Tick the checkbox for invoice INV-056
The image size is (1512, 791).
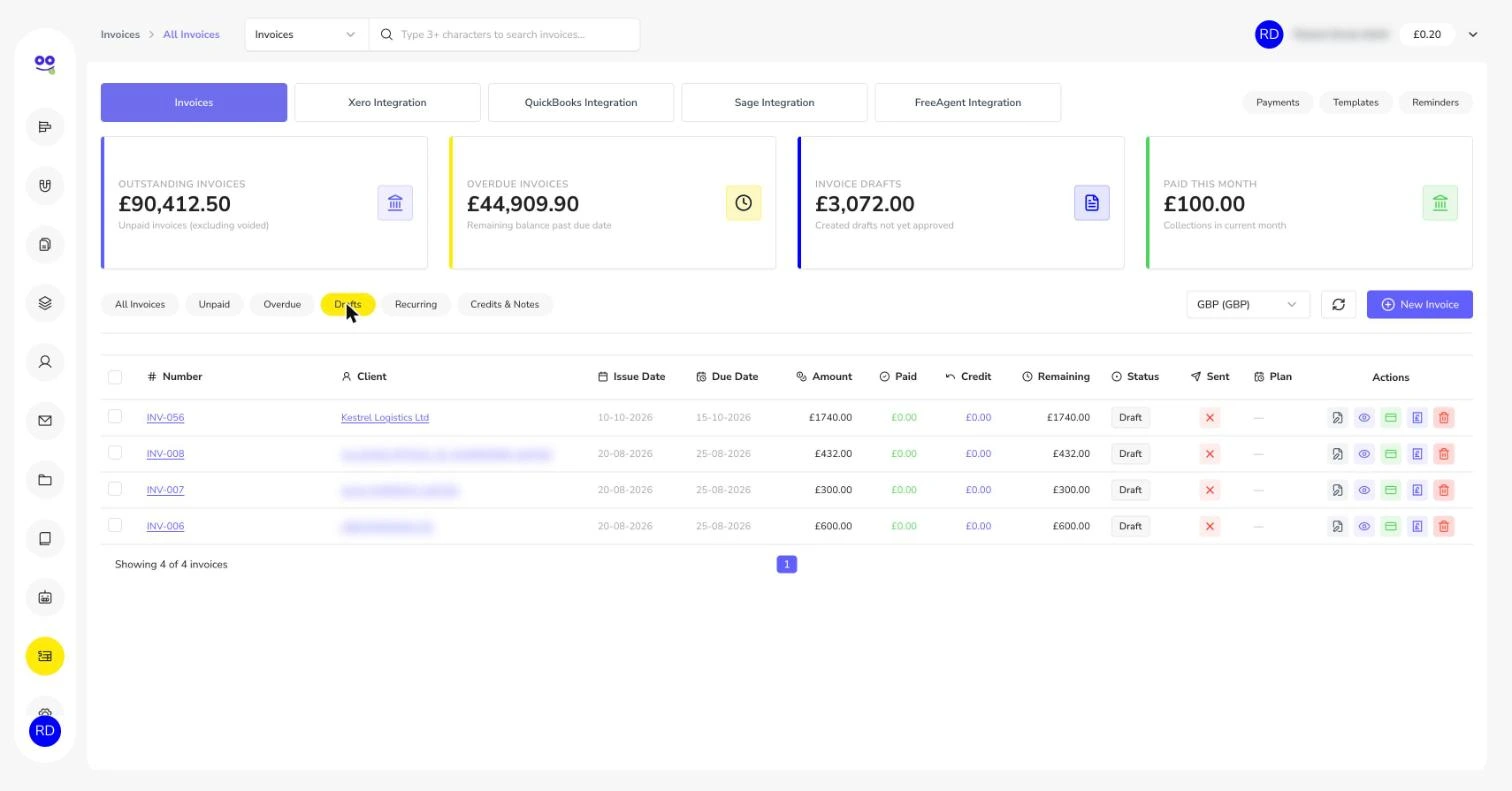(115, 417)
